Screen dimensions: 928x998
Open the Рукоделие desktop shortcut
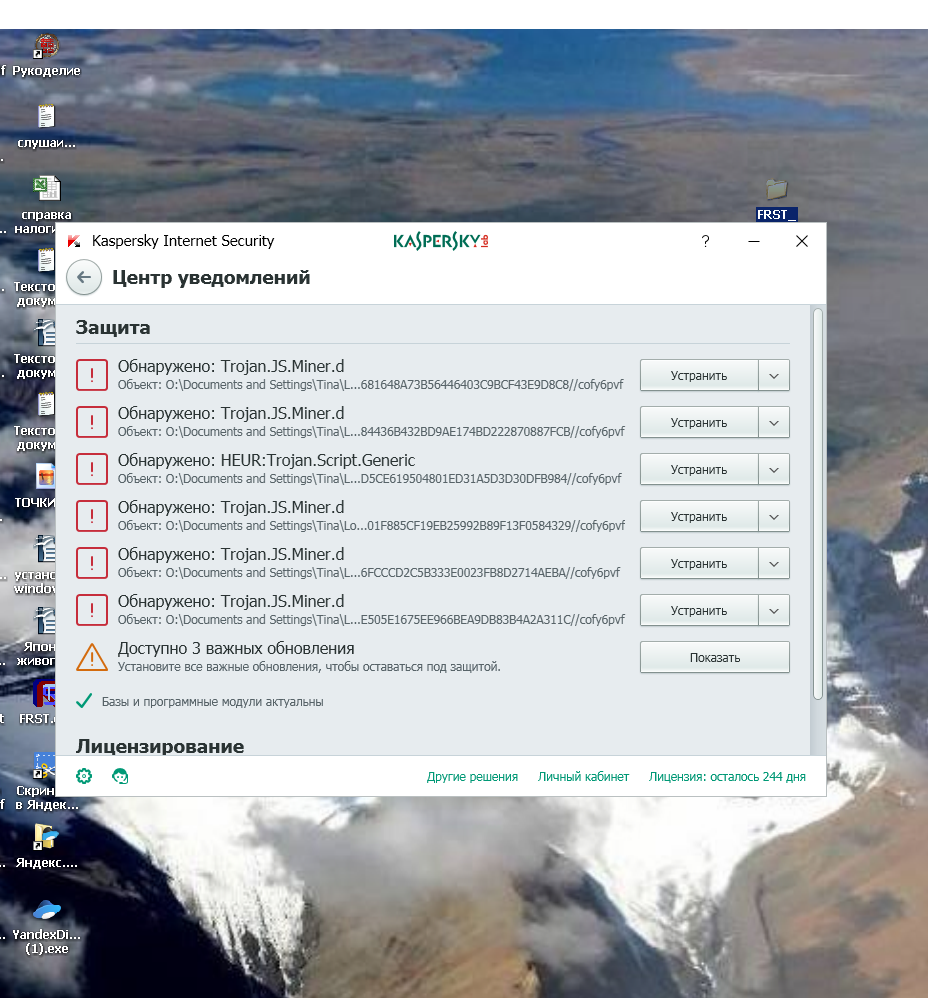(46, 56)
